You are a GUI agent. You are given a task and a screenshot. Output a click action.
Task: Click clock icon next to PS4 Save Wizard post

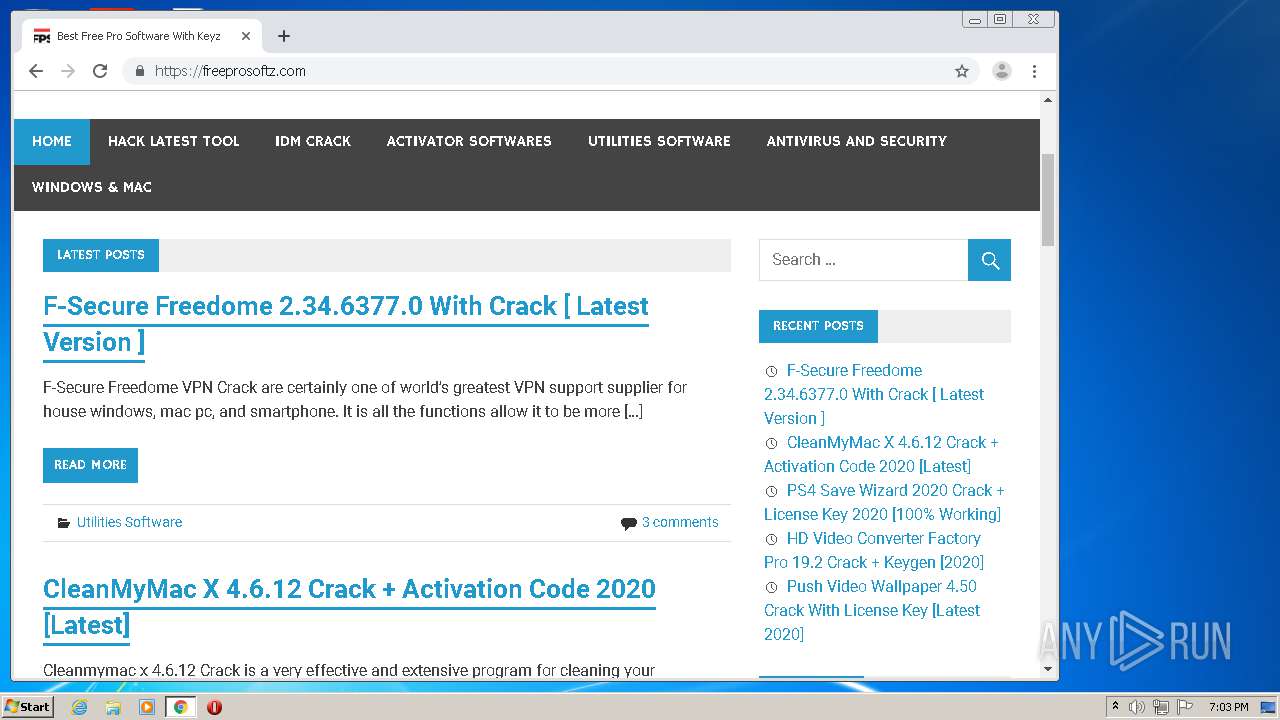771,491
